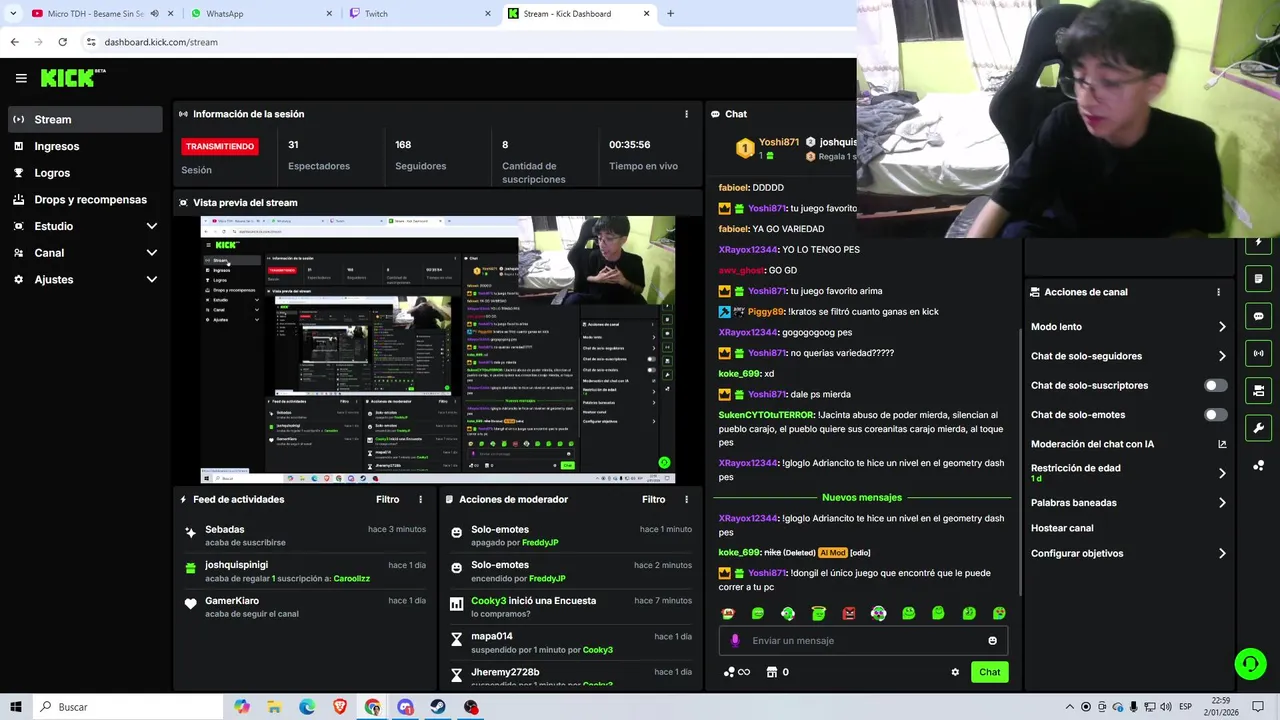This screenshot has height=720, width=1280.
Task: Click the green headset support button
Action: coord(1249,663)
